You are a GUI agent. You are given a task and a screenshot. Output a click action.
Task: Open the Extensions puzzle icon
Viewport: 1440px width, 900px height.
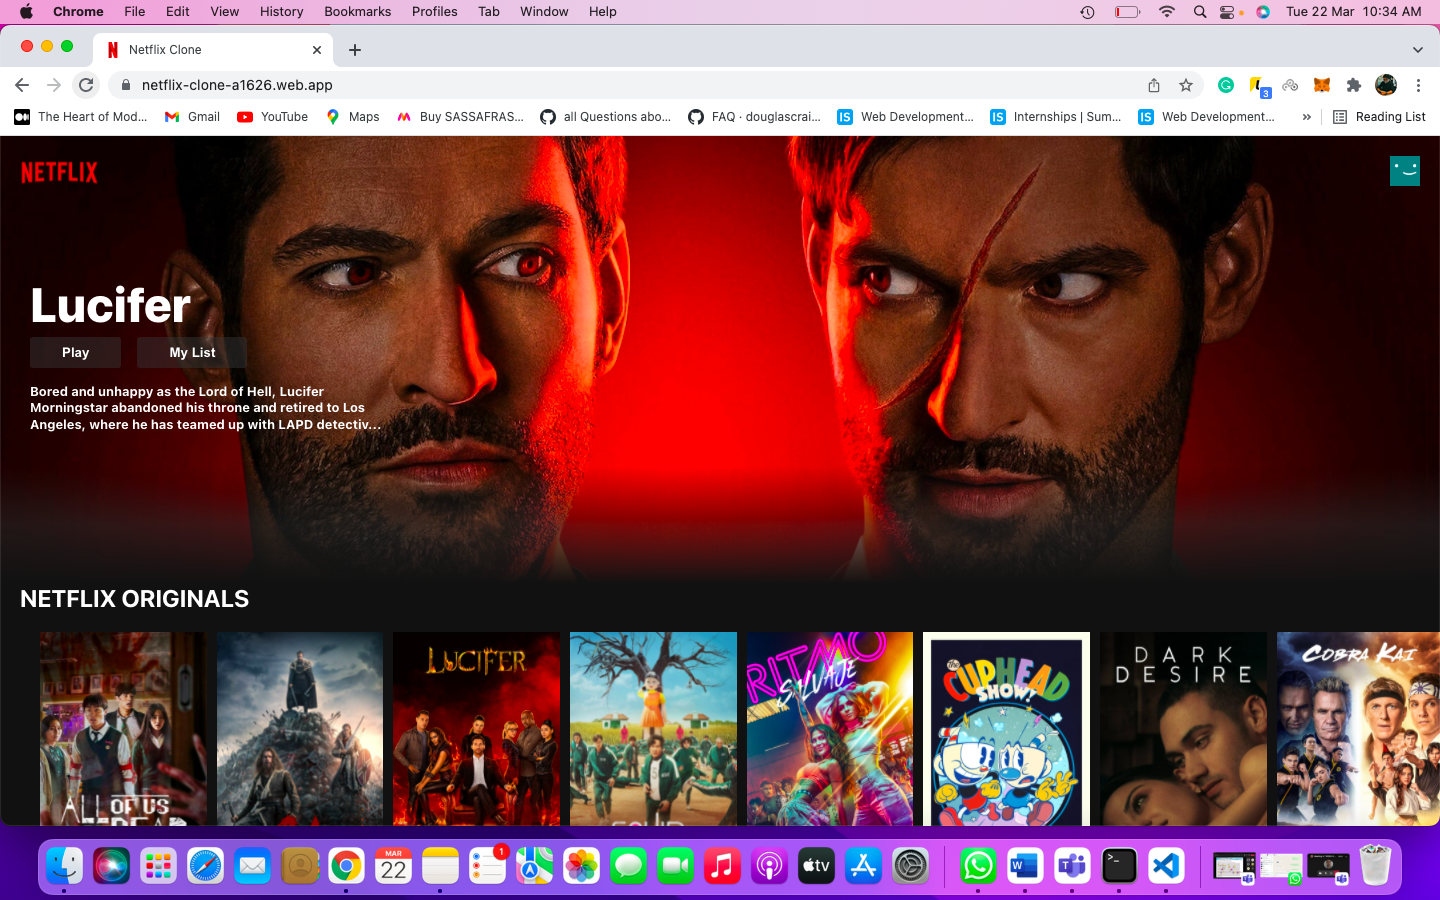1354,85
